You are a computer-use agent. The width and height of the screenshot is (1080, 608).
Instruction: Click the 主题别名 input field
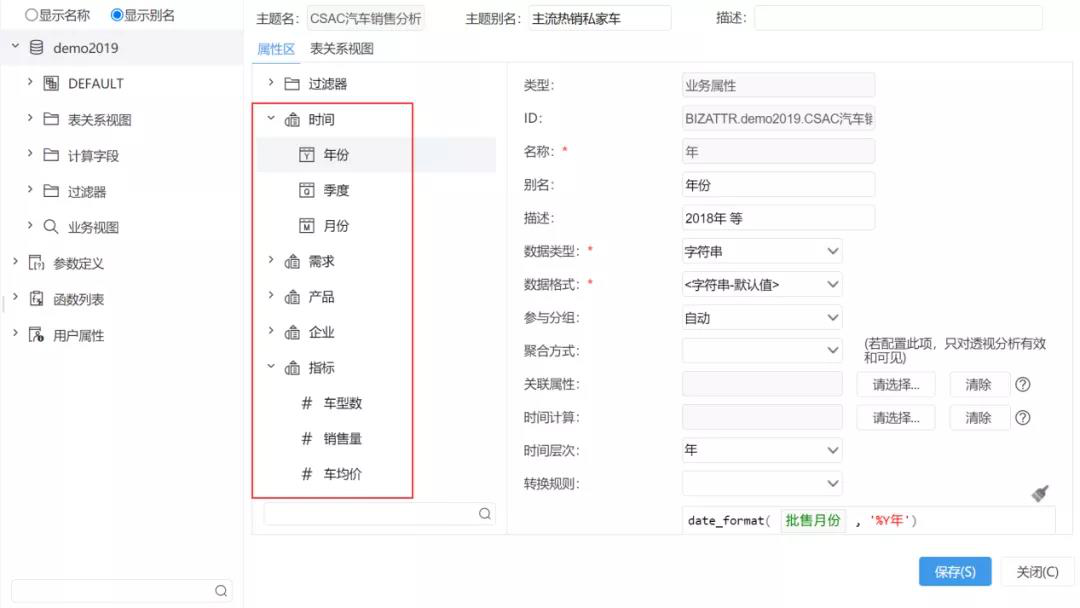(599, 19)
